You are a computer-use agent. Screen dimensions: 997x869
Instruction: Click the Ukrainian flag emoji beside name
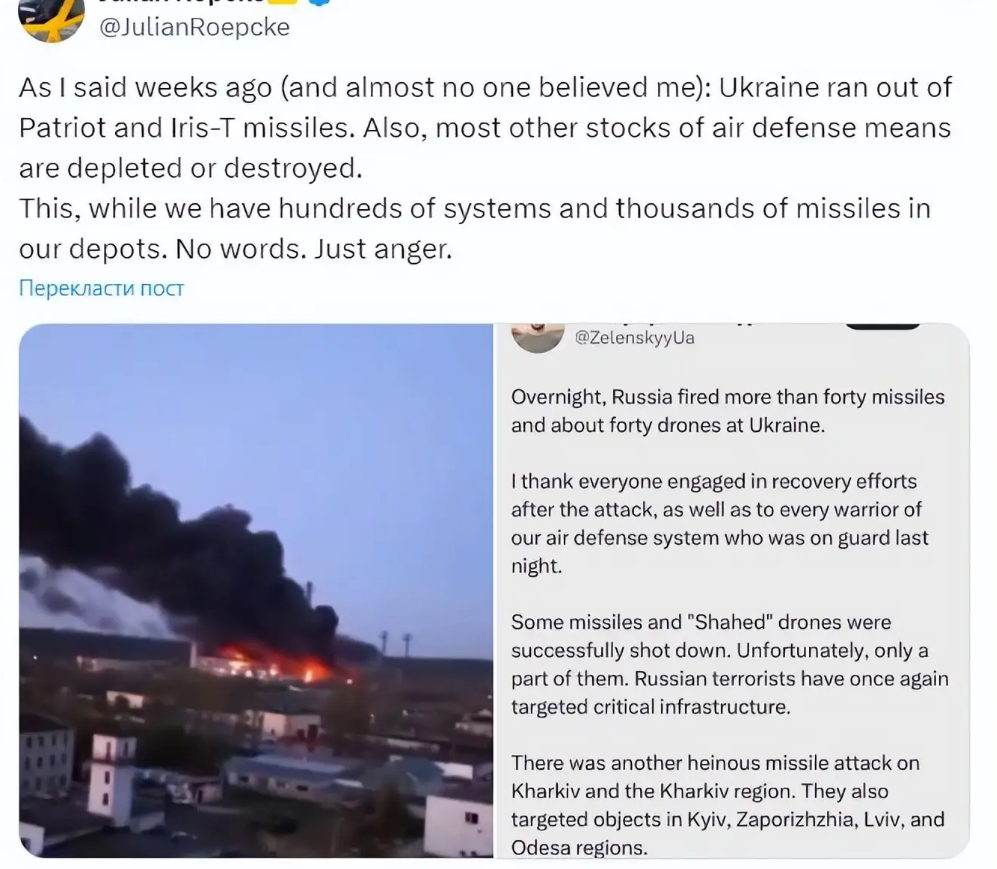(282, 2)
